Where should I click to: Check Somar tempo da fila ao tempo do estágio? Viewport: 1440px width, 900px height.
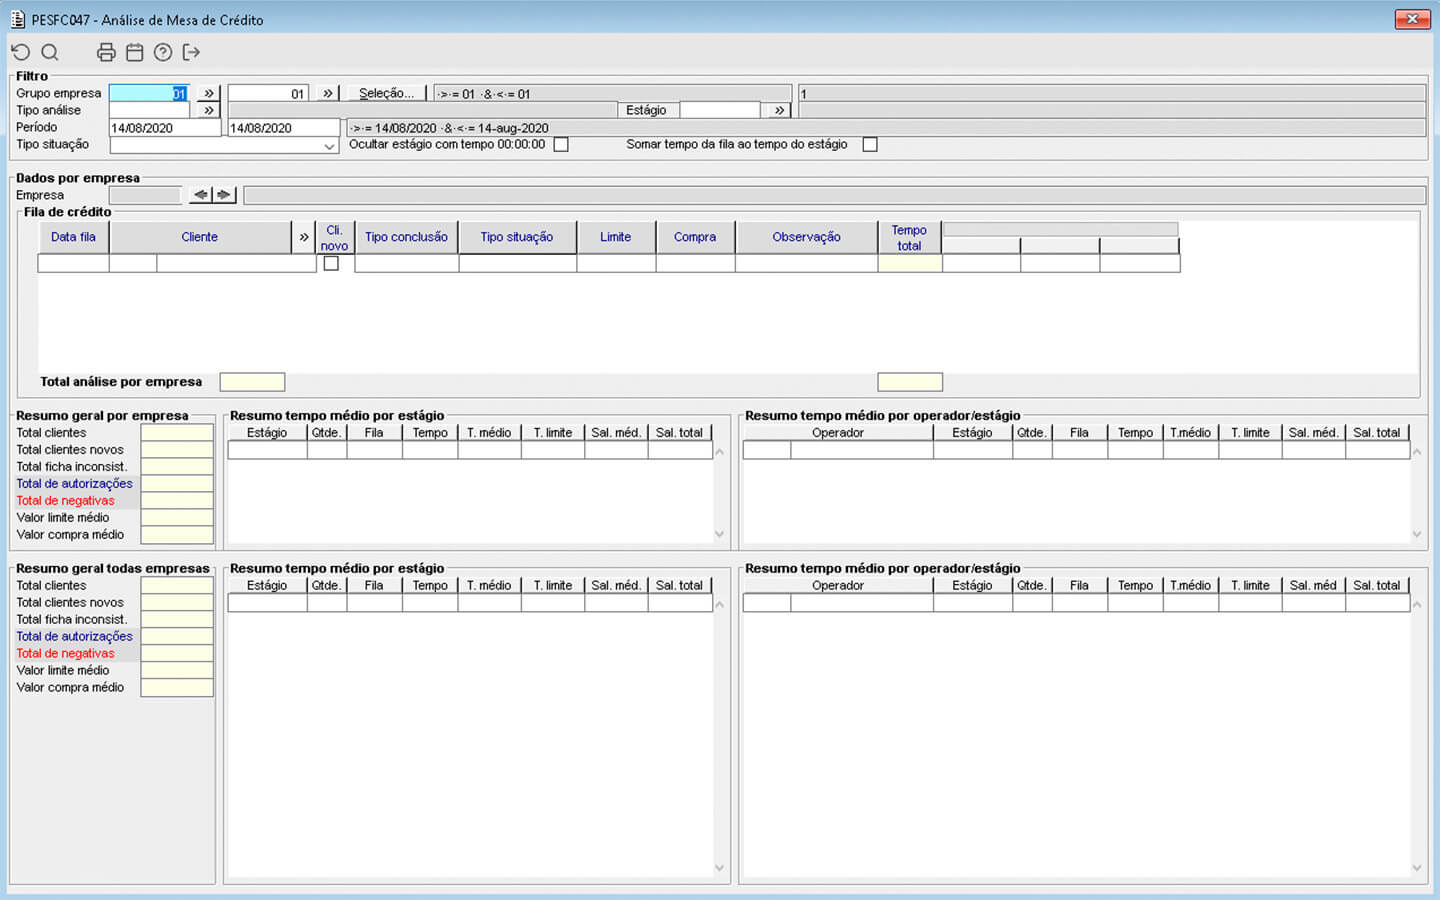870,145
